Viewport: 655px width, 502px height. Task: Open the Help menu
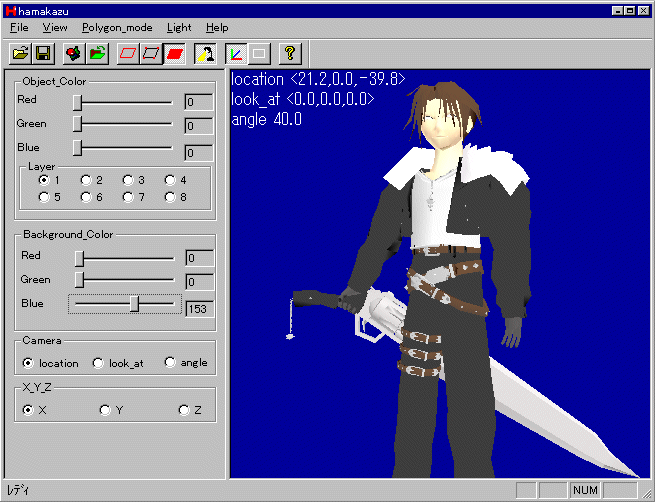pos(217,28)
